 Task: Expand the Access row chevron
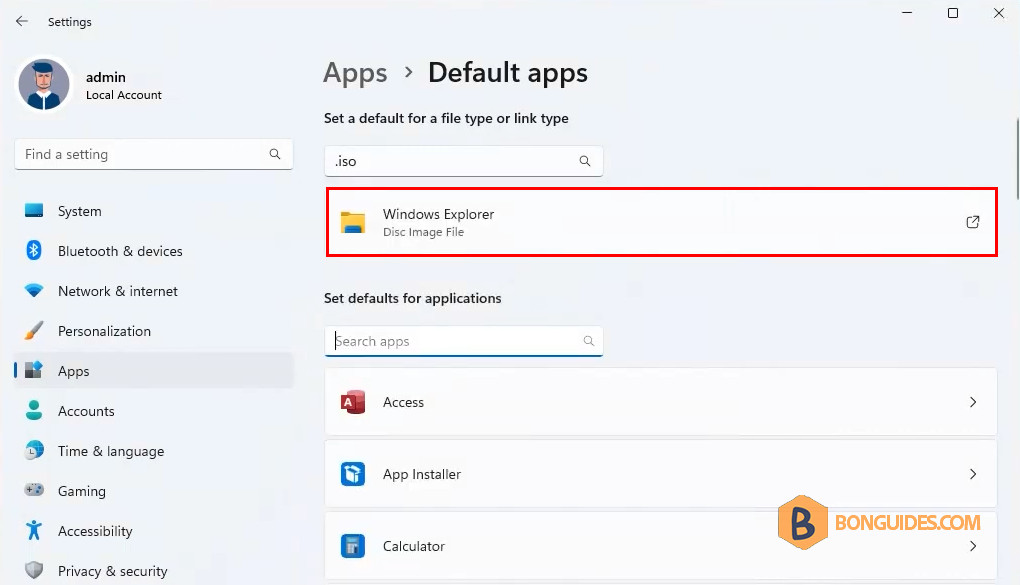973,402
